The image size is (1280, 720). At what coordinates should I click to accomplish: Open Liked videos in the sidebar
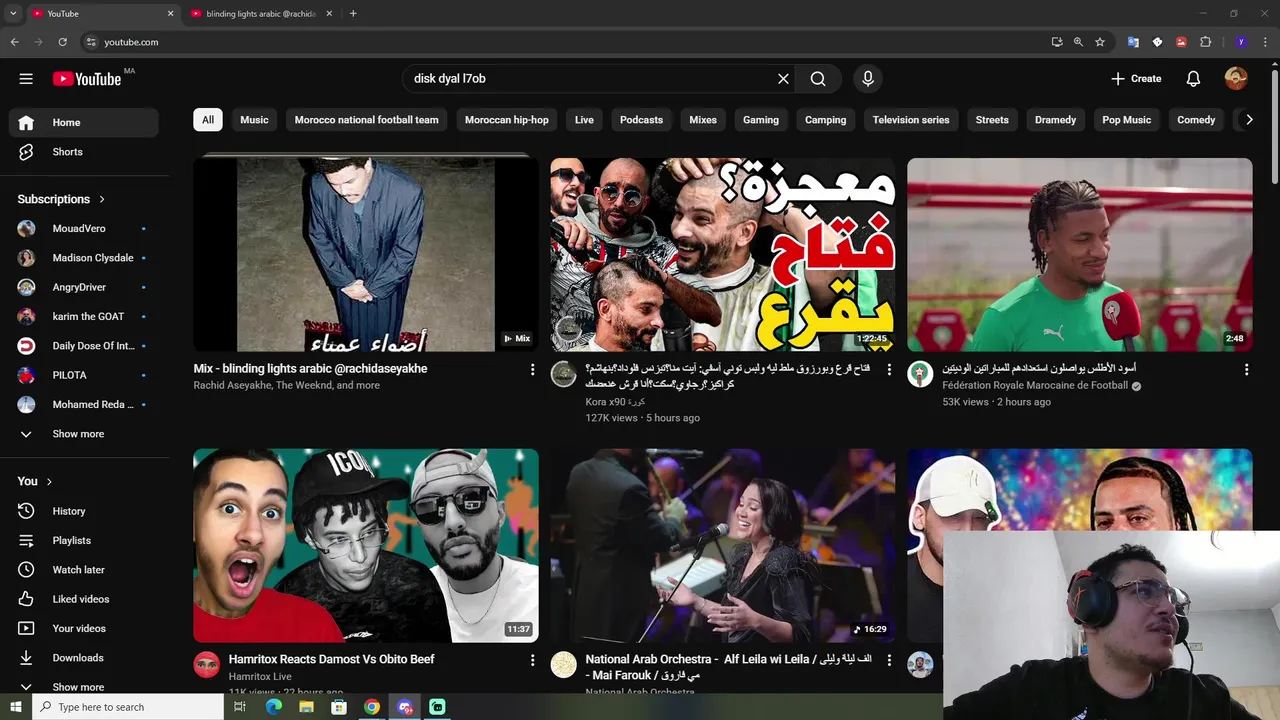click(84, 599)
